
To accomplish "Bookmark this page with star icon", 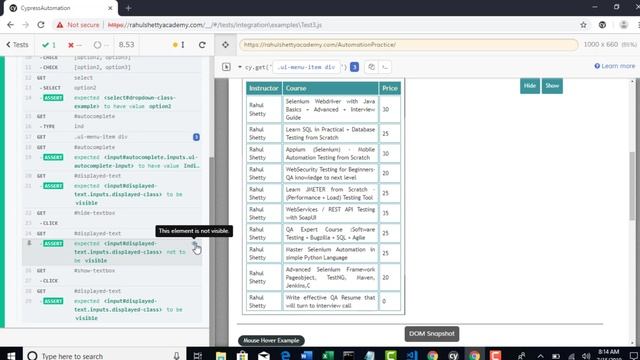I will 583,25.
